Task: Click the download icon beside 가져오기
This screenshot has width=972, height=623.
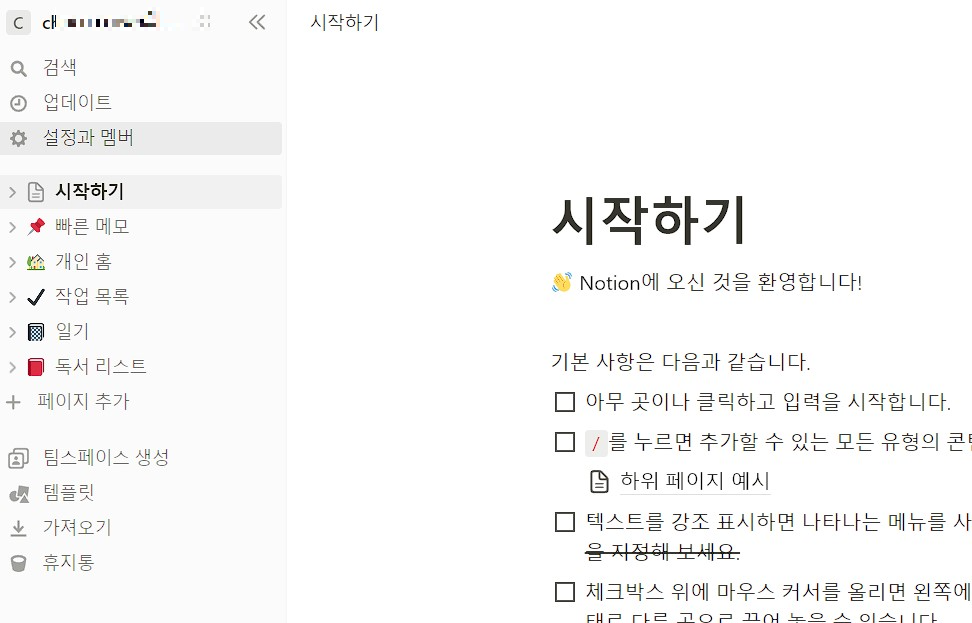Action: [x=19, y=528]
